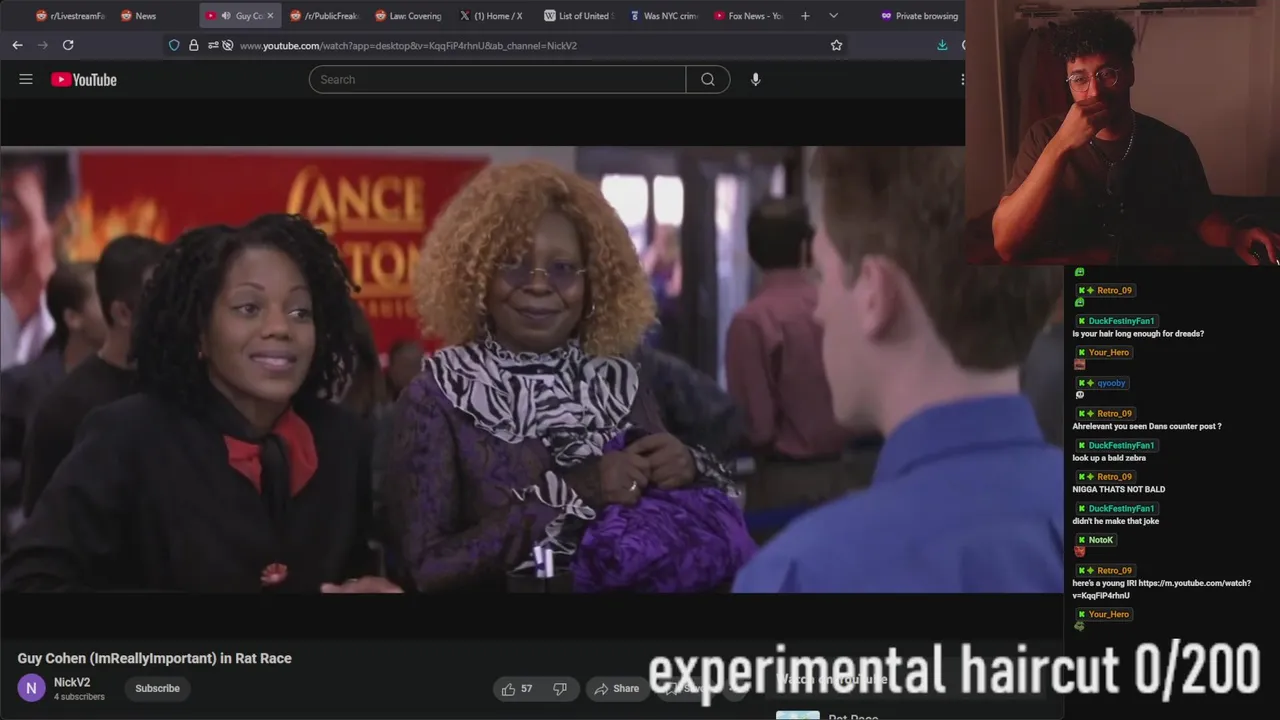Share the Rat Race video
The image size is (1280, 720).
click(616, 688)
